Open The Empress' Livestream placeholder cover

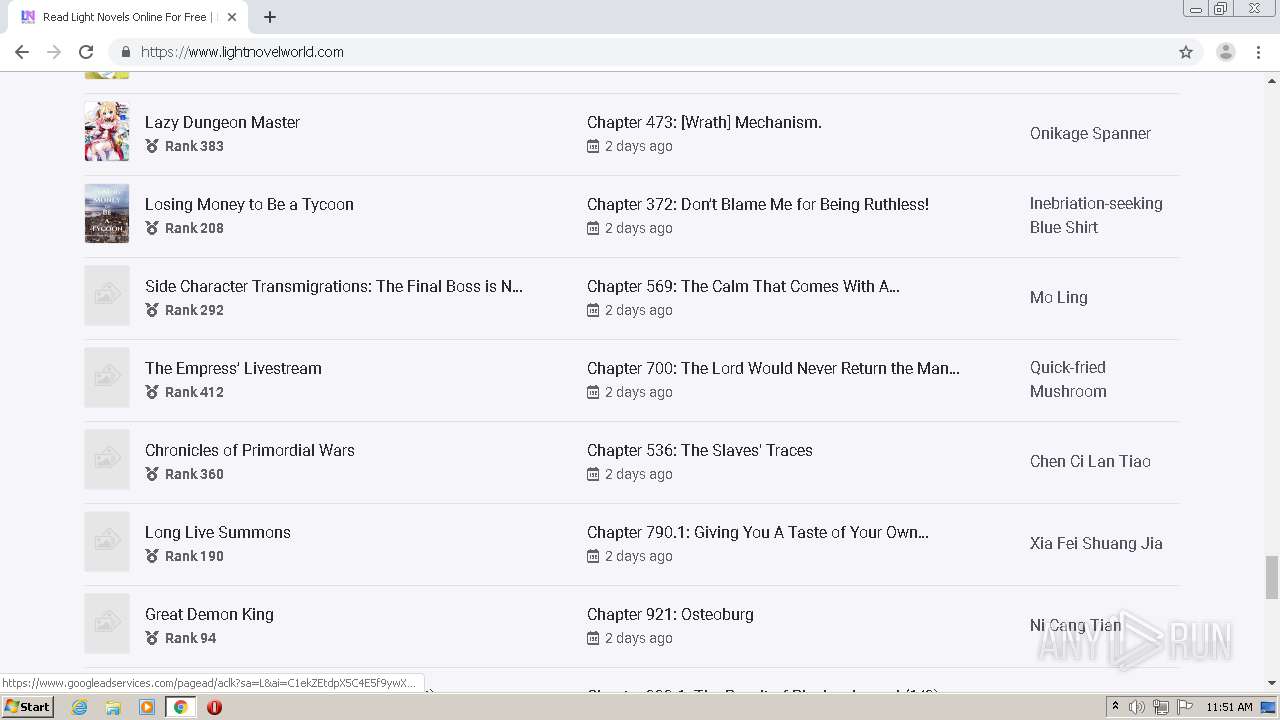click(x=107, y=377)
